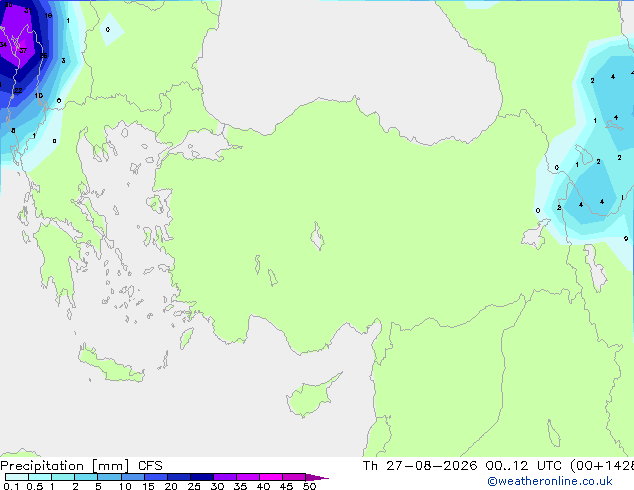Click the 0.1 to 0.5 mm legend swatch

[x=17, y=477]
